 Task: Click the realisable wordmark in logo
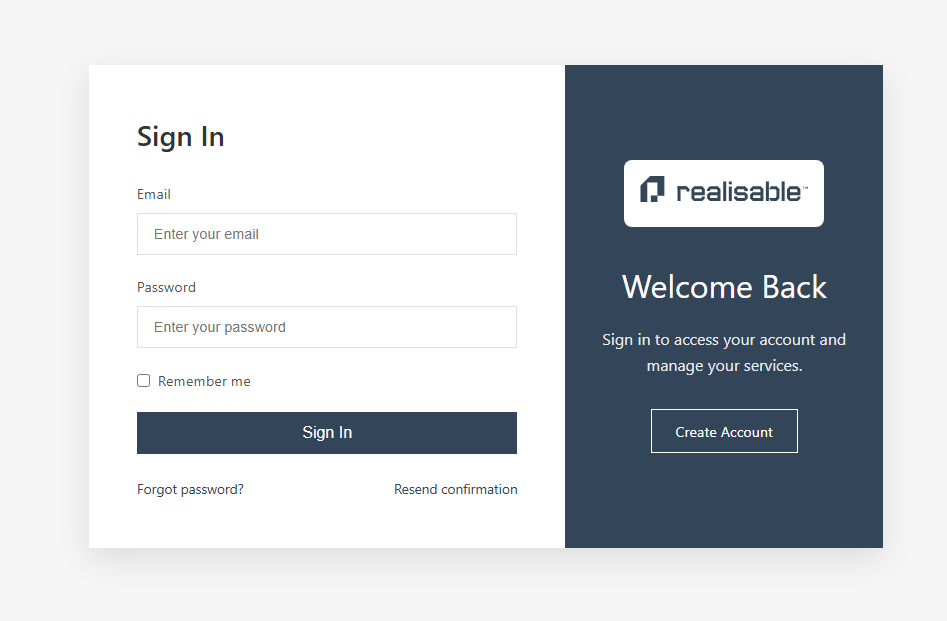738,192
